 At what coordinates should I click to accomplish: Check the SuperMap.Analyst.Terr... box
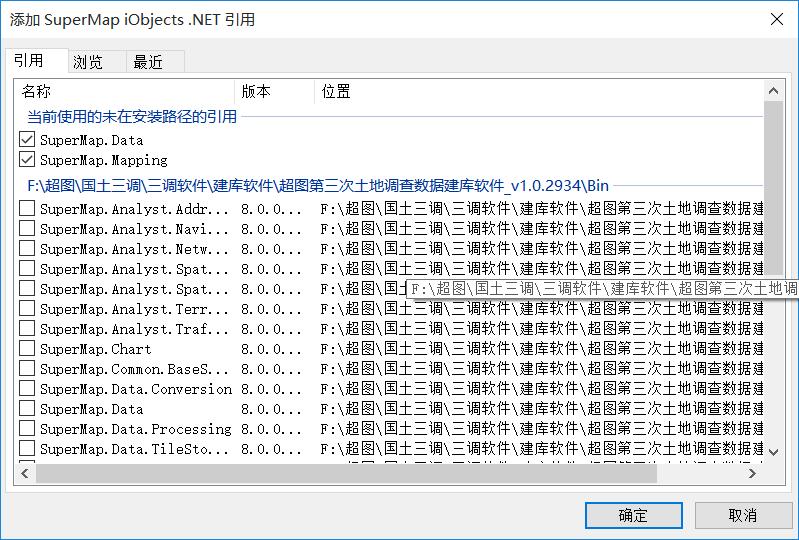click(x=27, y=309)
